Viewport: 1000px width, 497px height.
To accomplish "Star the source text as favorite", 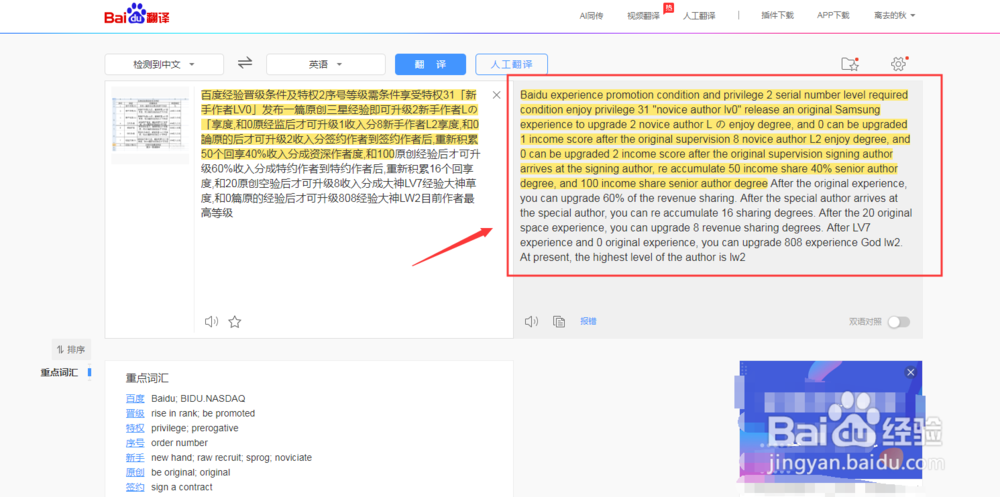I will [x=235, y=322].
